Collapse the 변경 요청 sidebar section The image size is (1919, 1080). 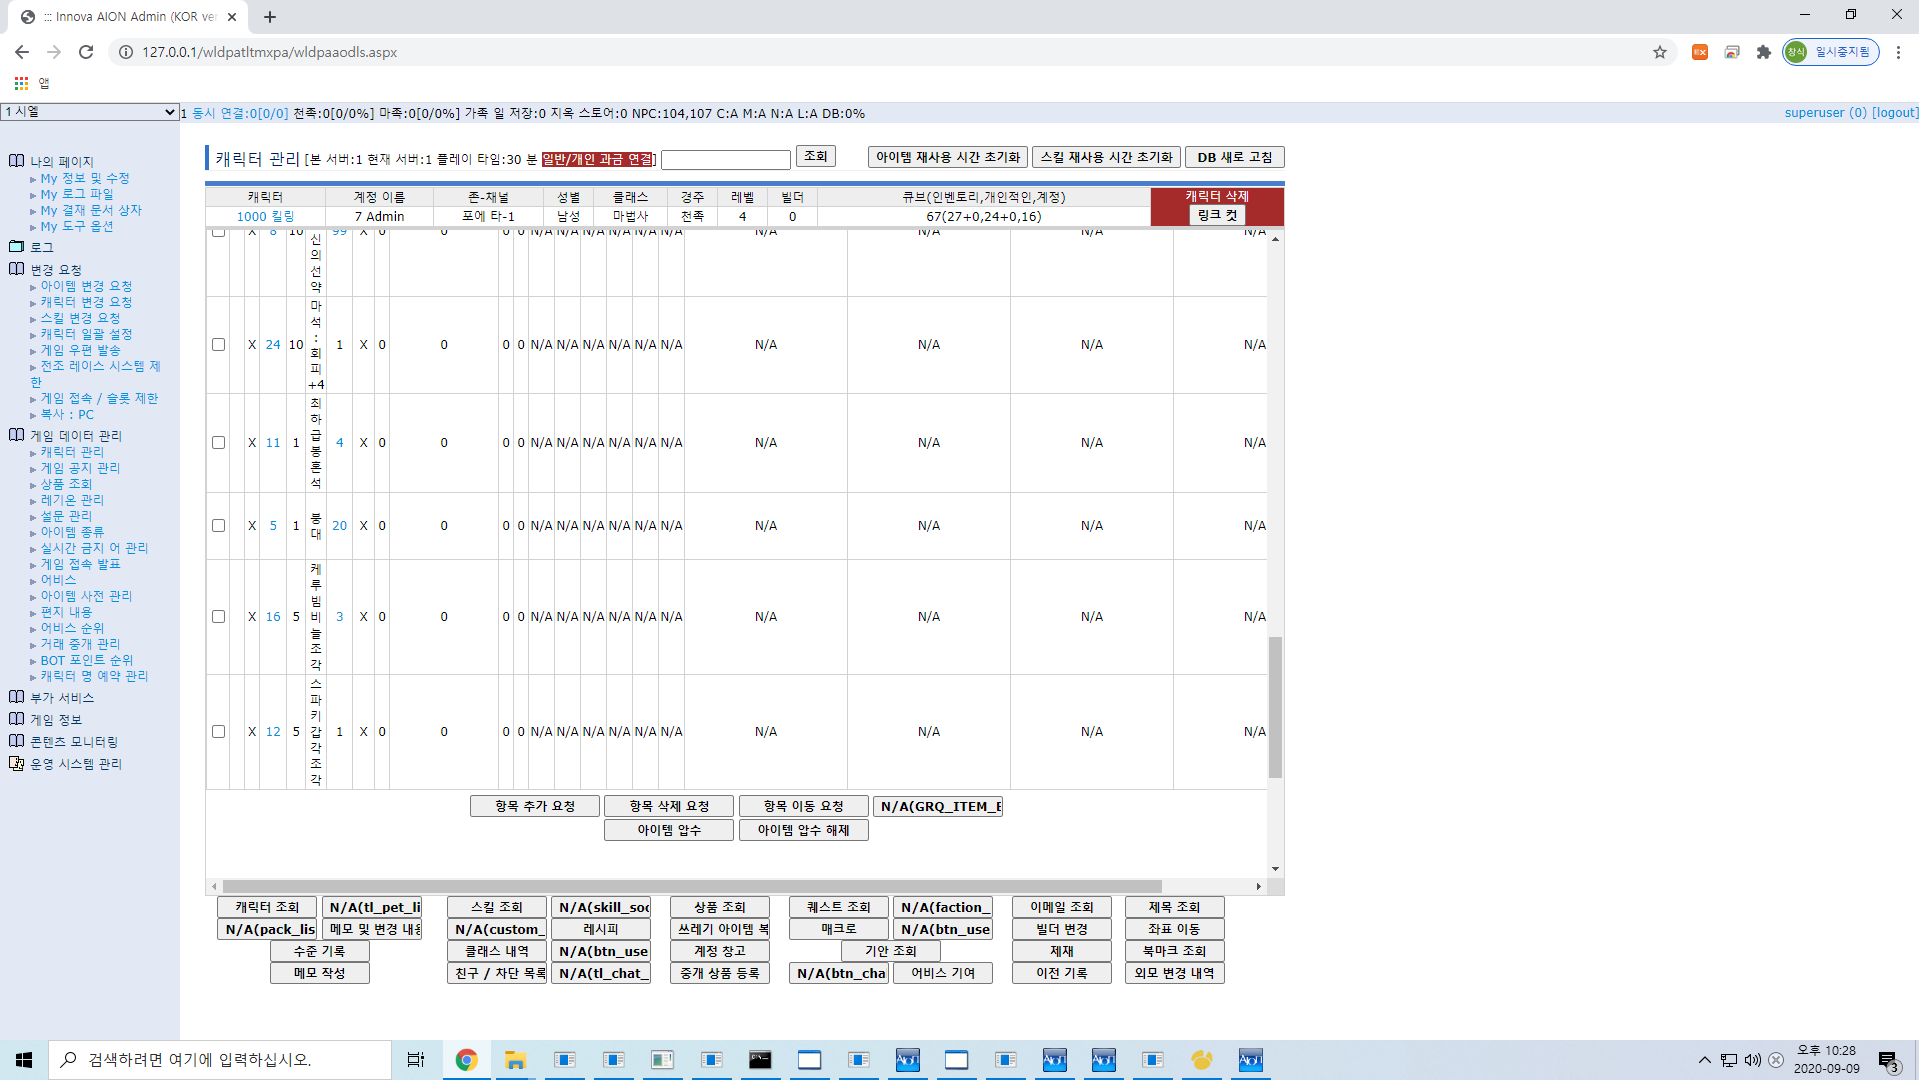pyautogui.click(x=56, y=270)
